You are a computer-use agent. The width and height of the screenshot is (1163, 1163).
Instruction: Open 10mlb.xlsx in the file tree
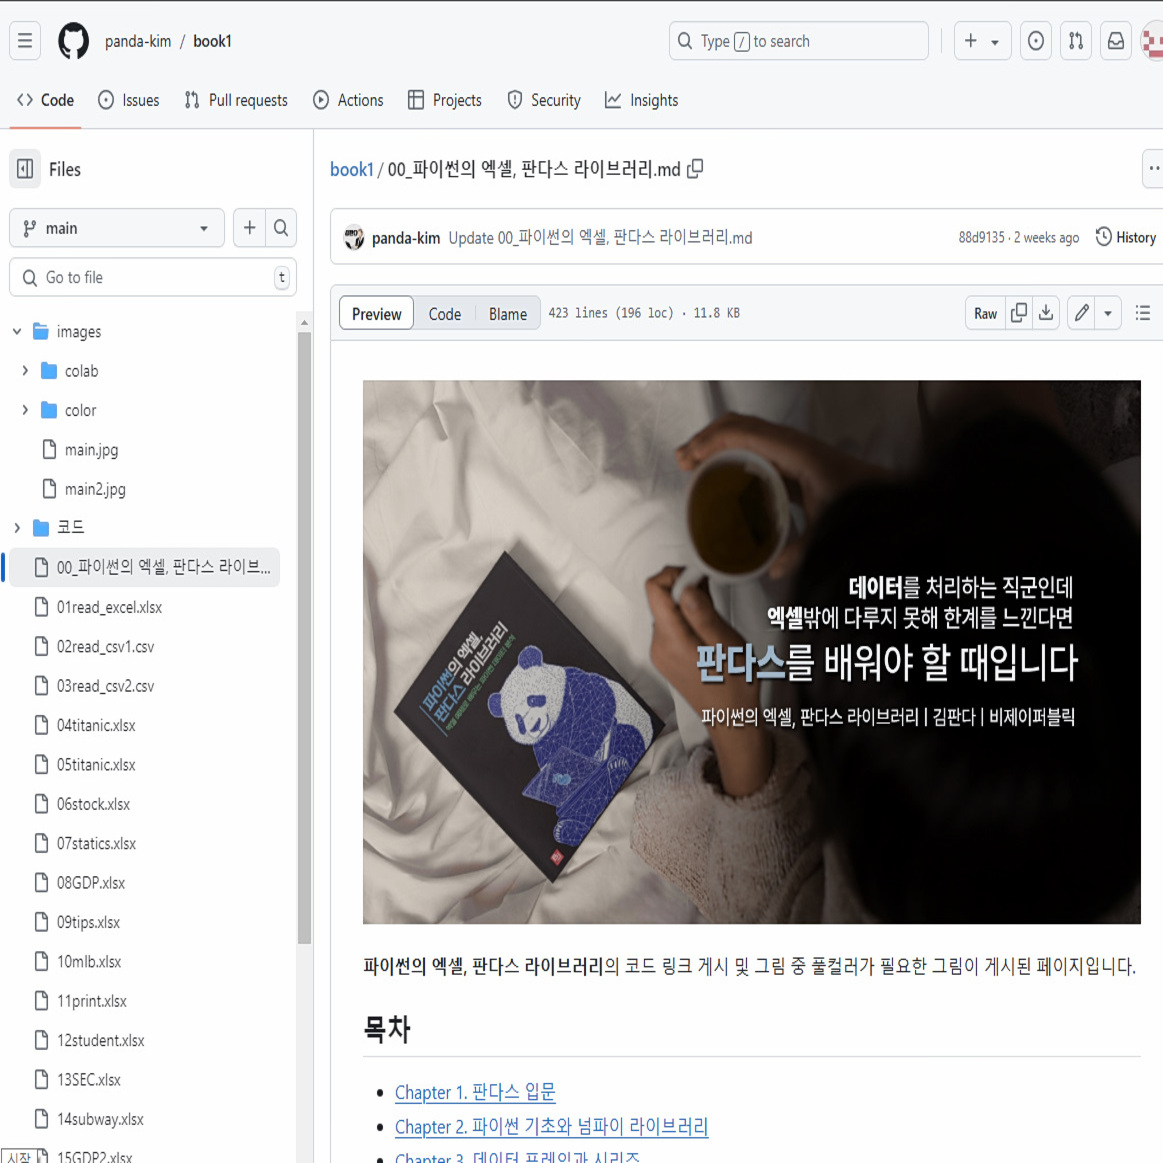tap(89, 962)
